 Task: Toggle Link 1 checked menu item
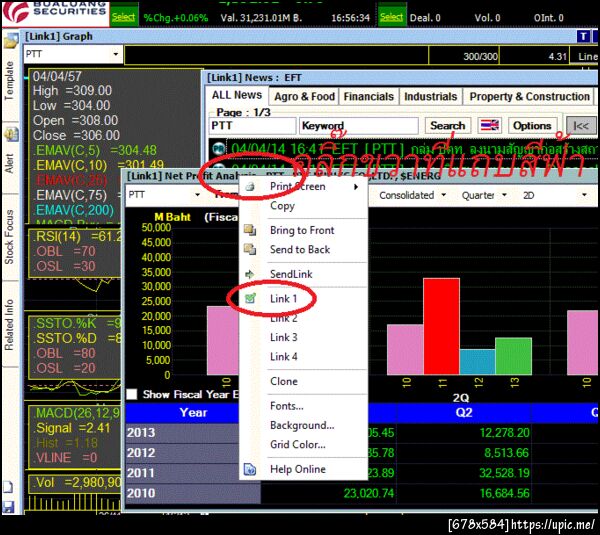pos(284,298)
